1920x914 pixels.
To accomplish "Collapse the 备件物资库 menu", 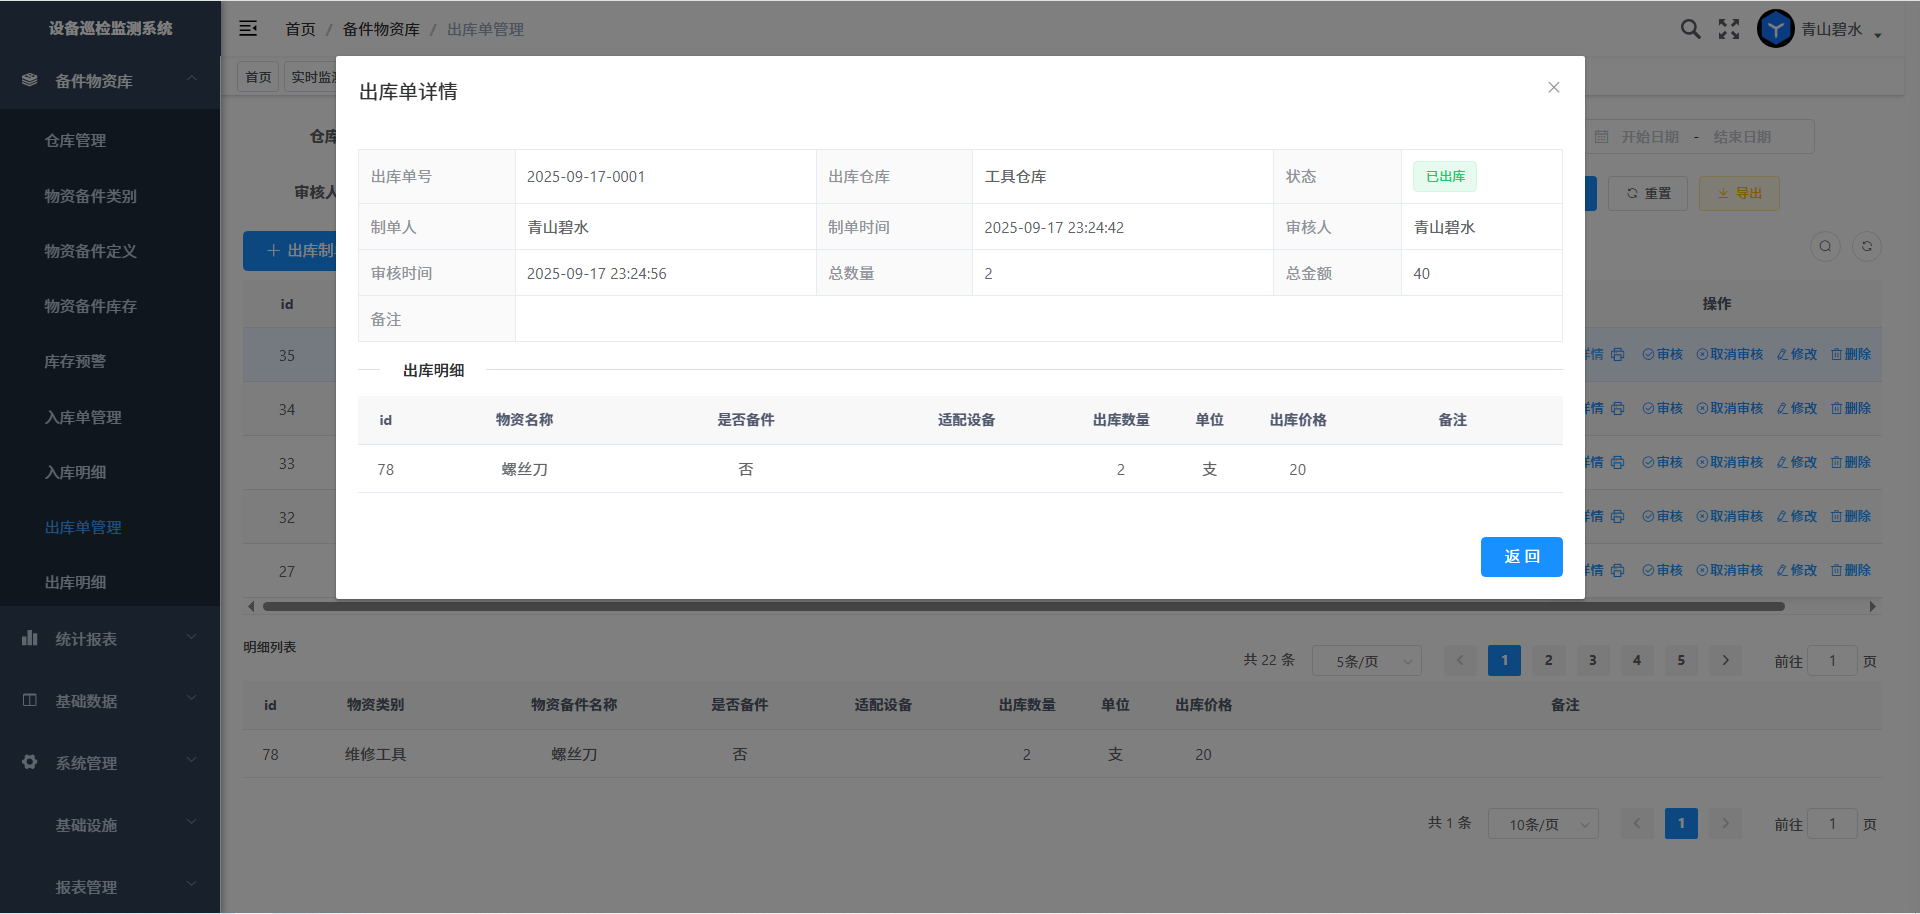I will click(x=110, y=81).
